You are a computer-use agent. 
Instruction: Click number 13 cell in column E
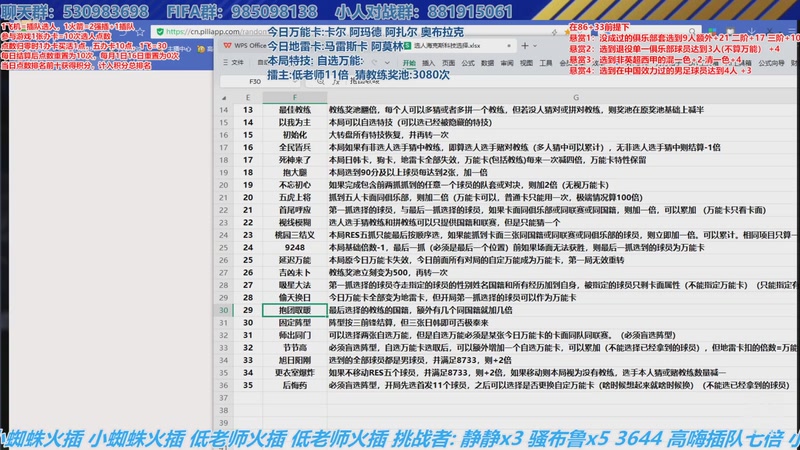tap(248, 110)
